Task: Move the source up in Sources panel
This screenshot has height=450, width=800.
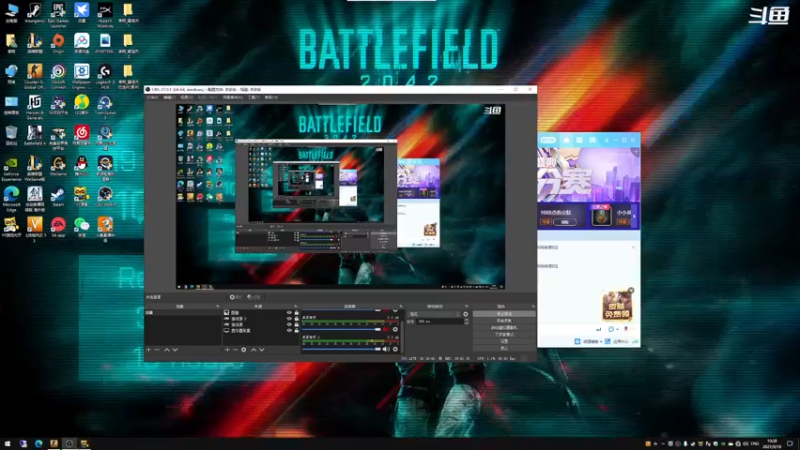Action: [x=254, y=350]
